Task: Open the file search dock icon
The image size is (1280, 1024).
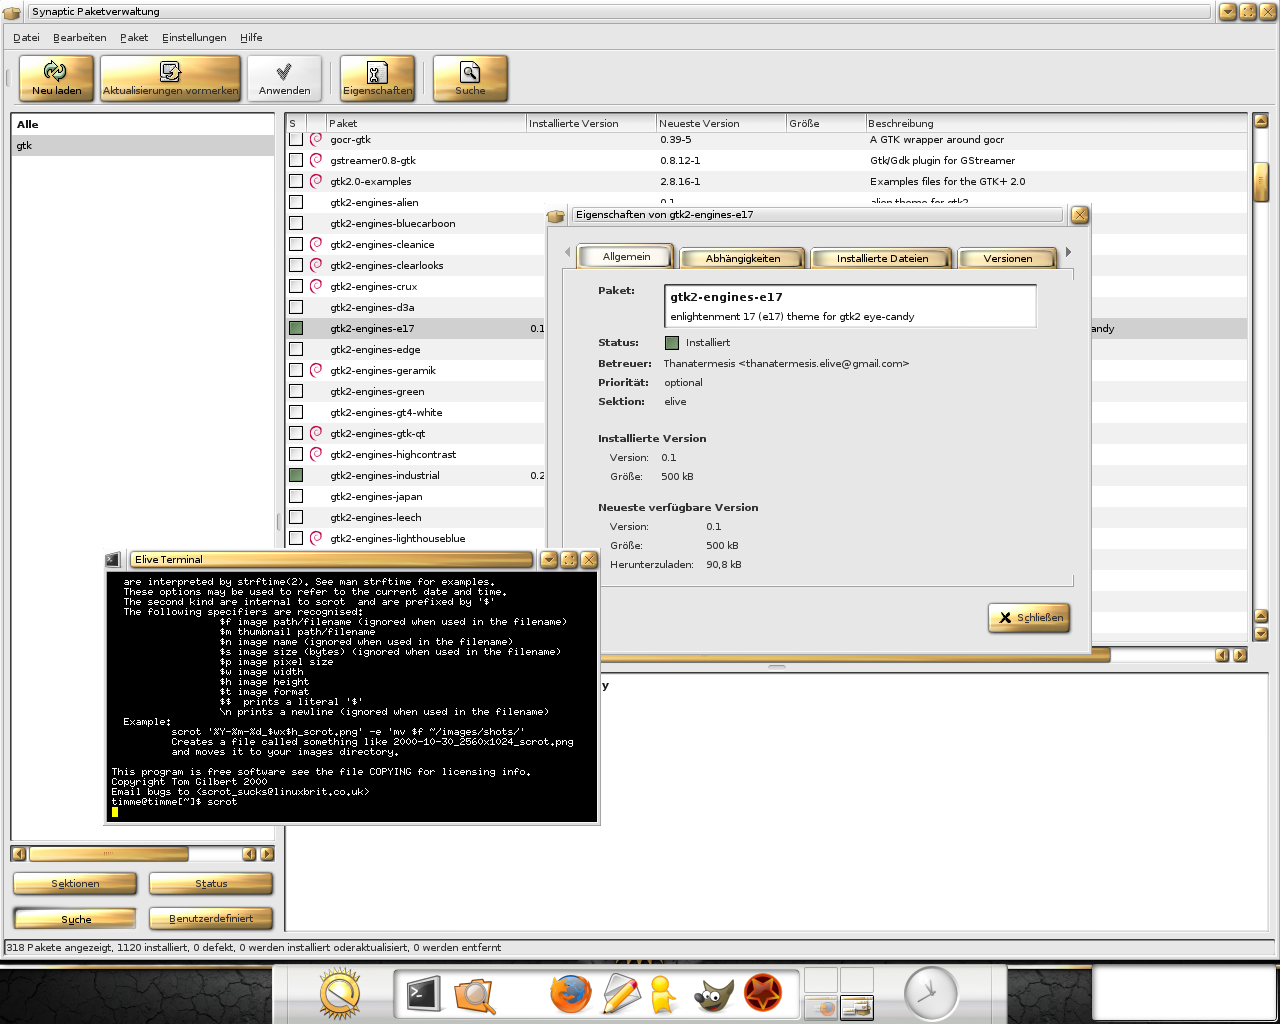Action: [474, 995]
